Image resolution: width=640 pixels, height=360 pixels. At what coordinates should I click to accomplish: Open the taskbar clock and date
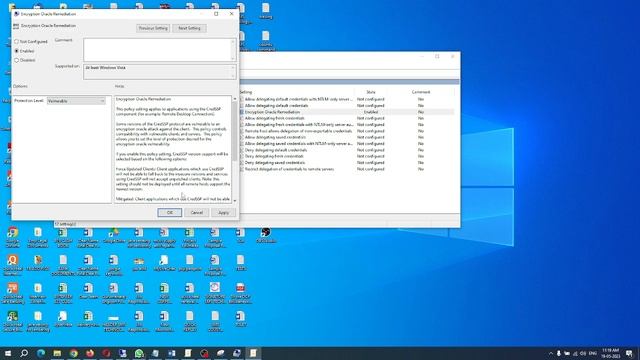(611, 353)
